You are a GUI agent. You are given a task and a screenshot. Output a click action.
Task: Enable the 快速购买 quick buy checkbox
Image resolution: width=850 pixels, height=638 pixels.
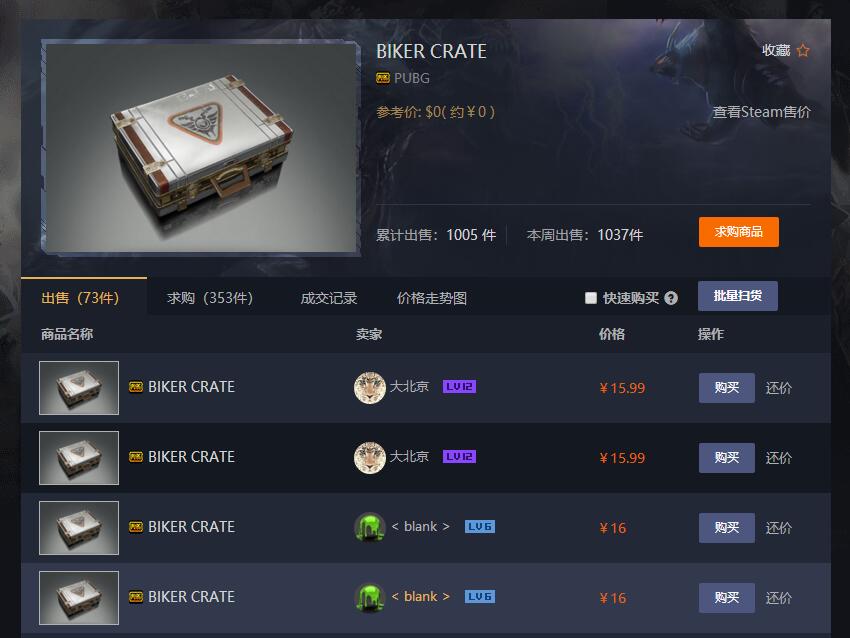point(591,298)
